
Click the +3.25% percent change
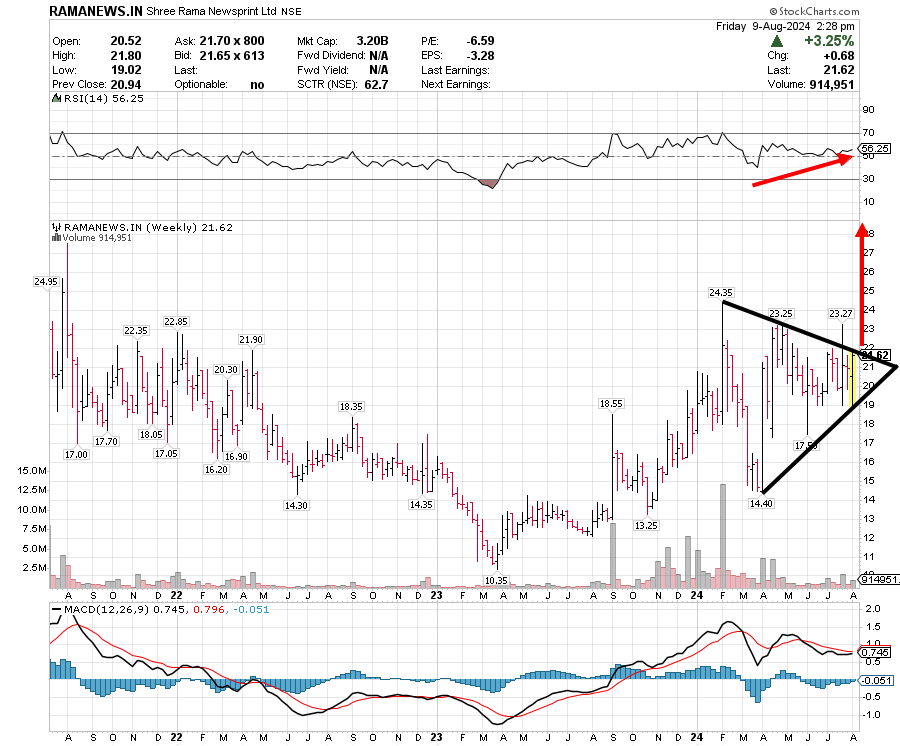coord(829,41)
